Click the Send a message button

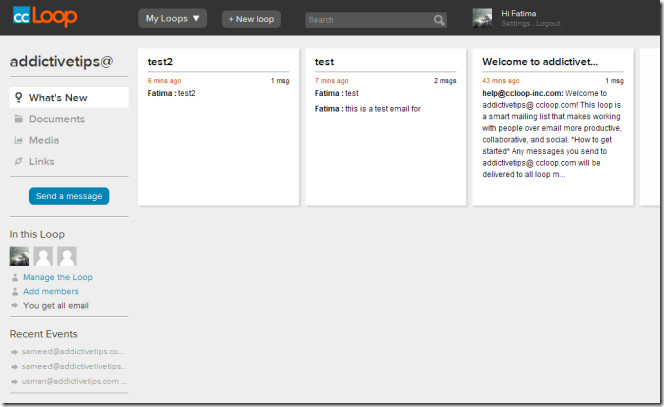[69, 196]
